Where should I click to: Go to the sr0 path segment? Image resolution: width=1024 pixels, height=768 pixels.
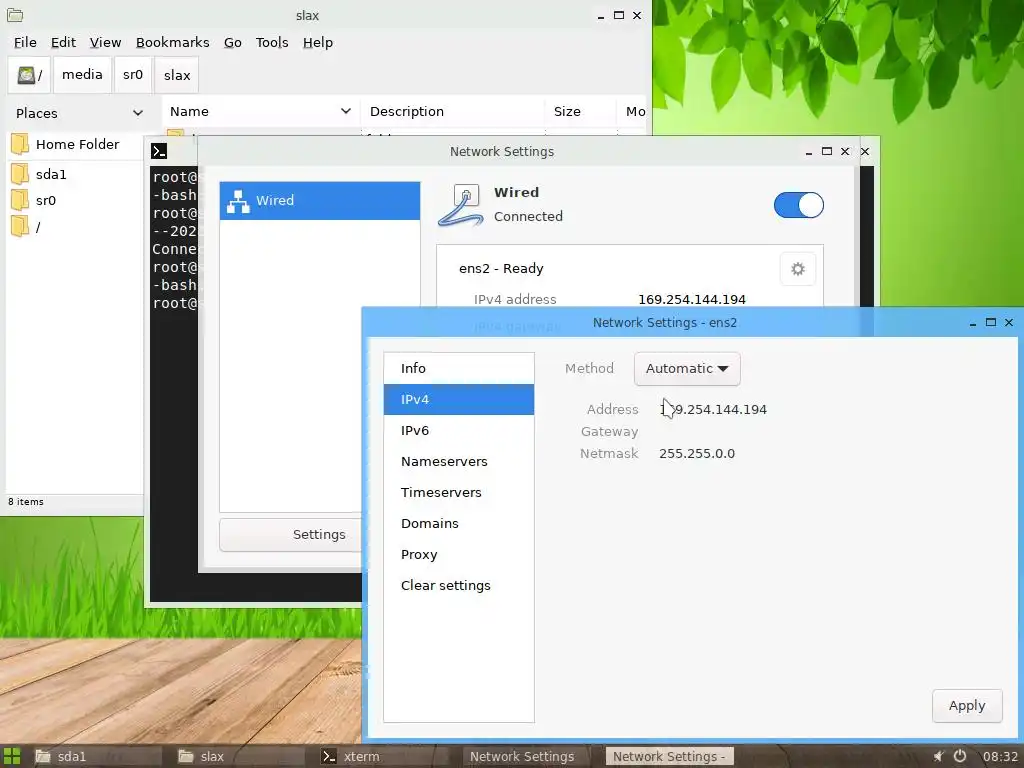[x=133, y=75]
